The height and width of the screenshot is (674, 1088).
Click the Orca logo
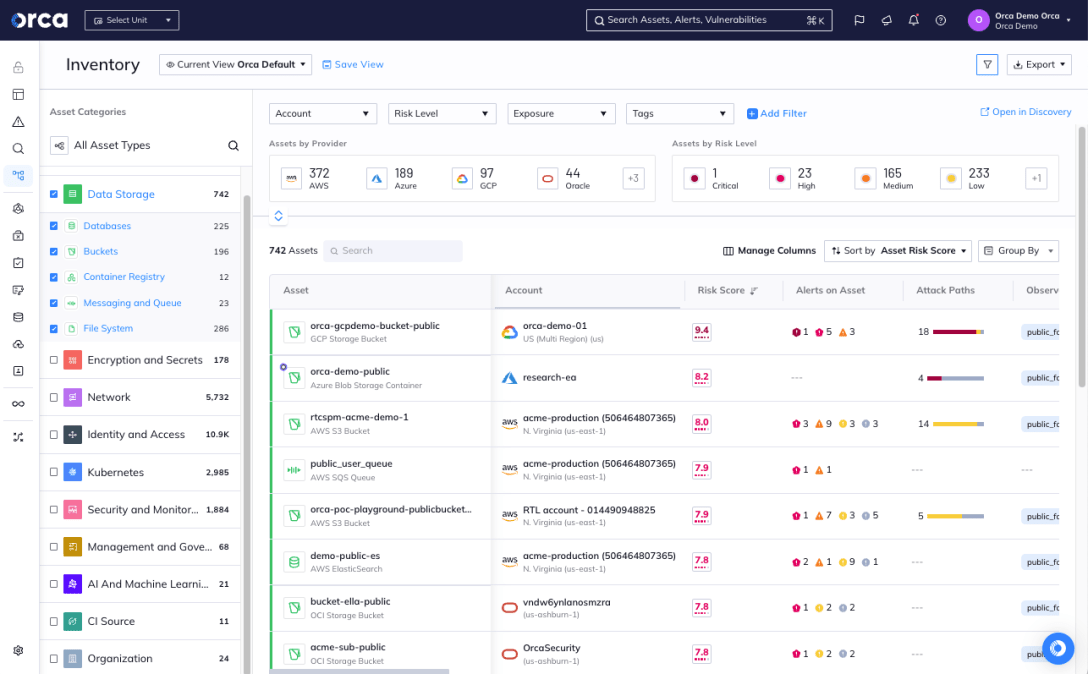40,20
